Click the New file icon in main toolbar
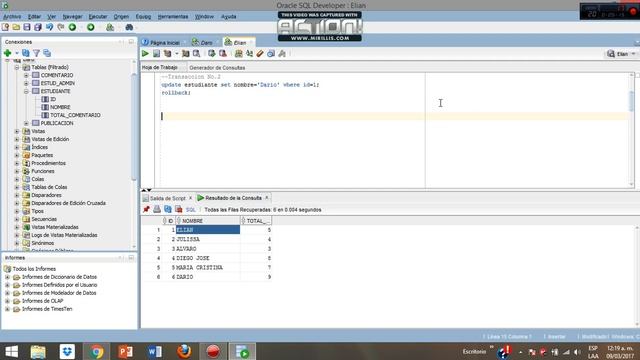This screenshot has height=360, width=640. click(5, 27)
